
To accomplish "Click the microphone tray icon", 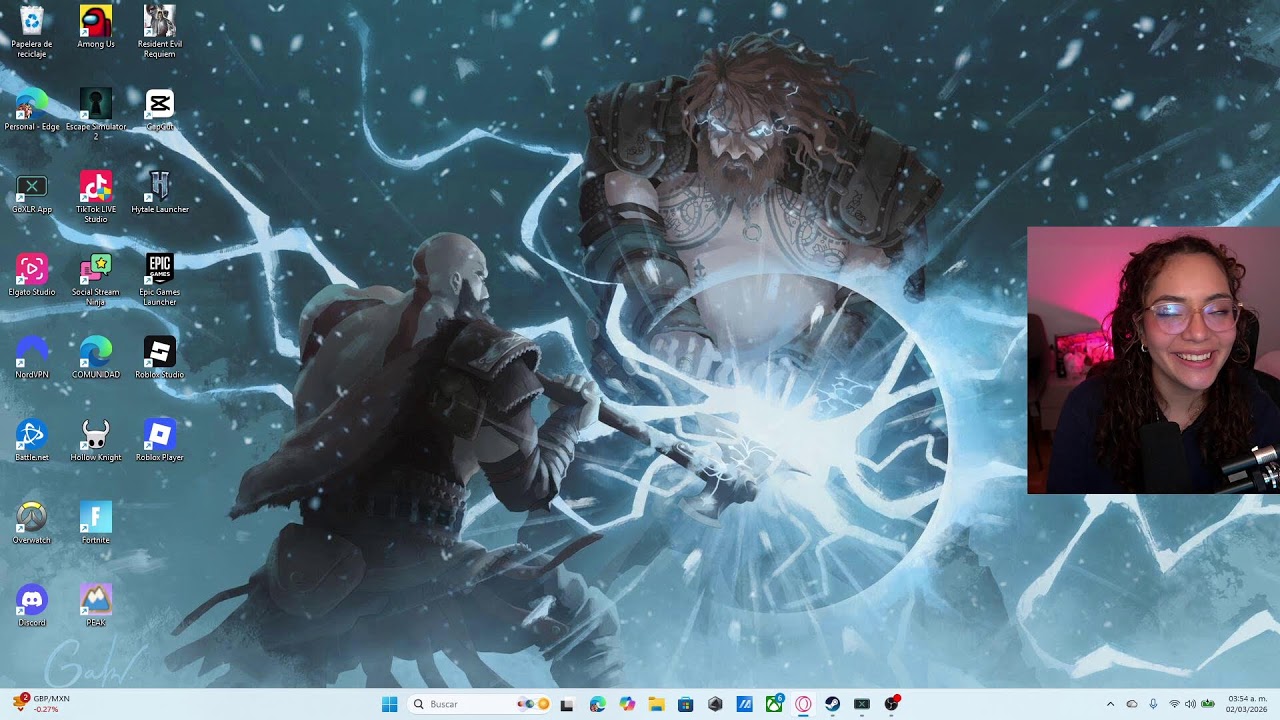I will 1153,704.
